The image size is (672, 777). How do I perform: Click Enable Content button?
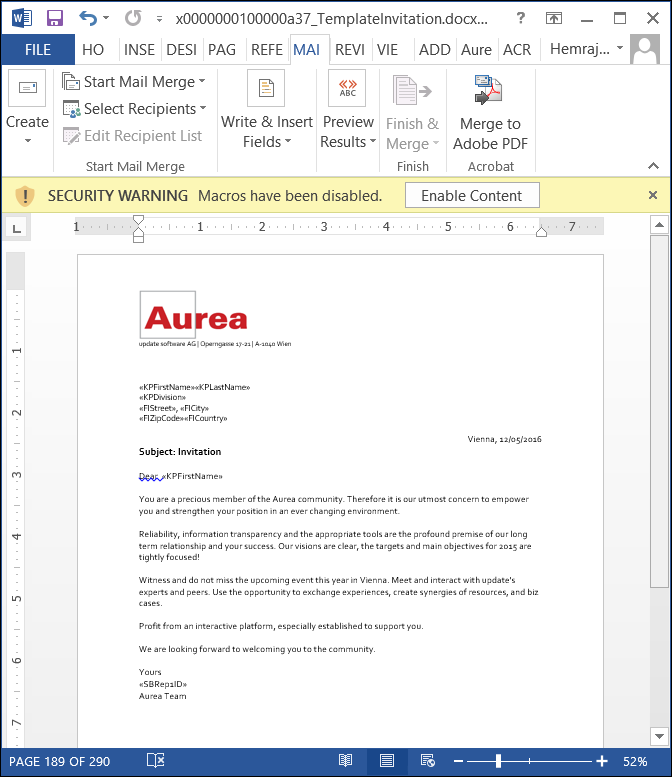[472, 196]
